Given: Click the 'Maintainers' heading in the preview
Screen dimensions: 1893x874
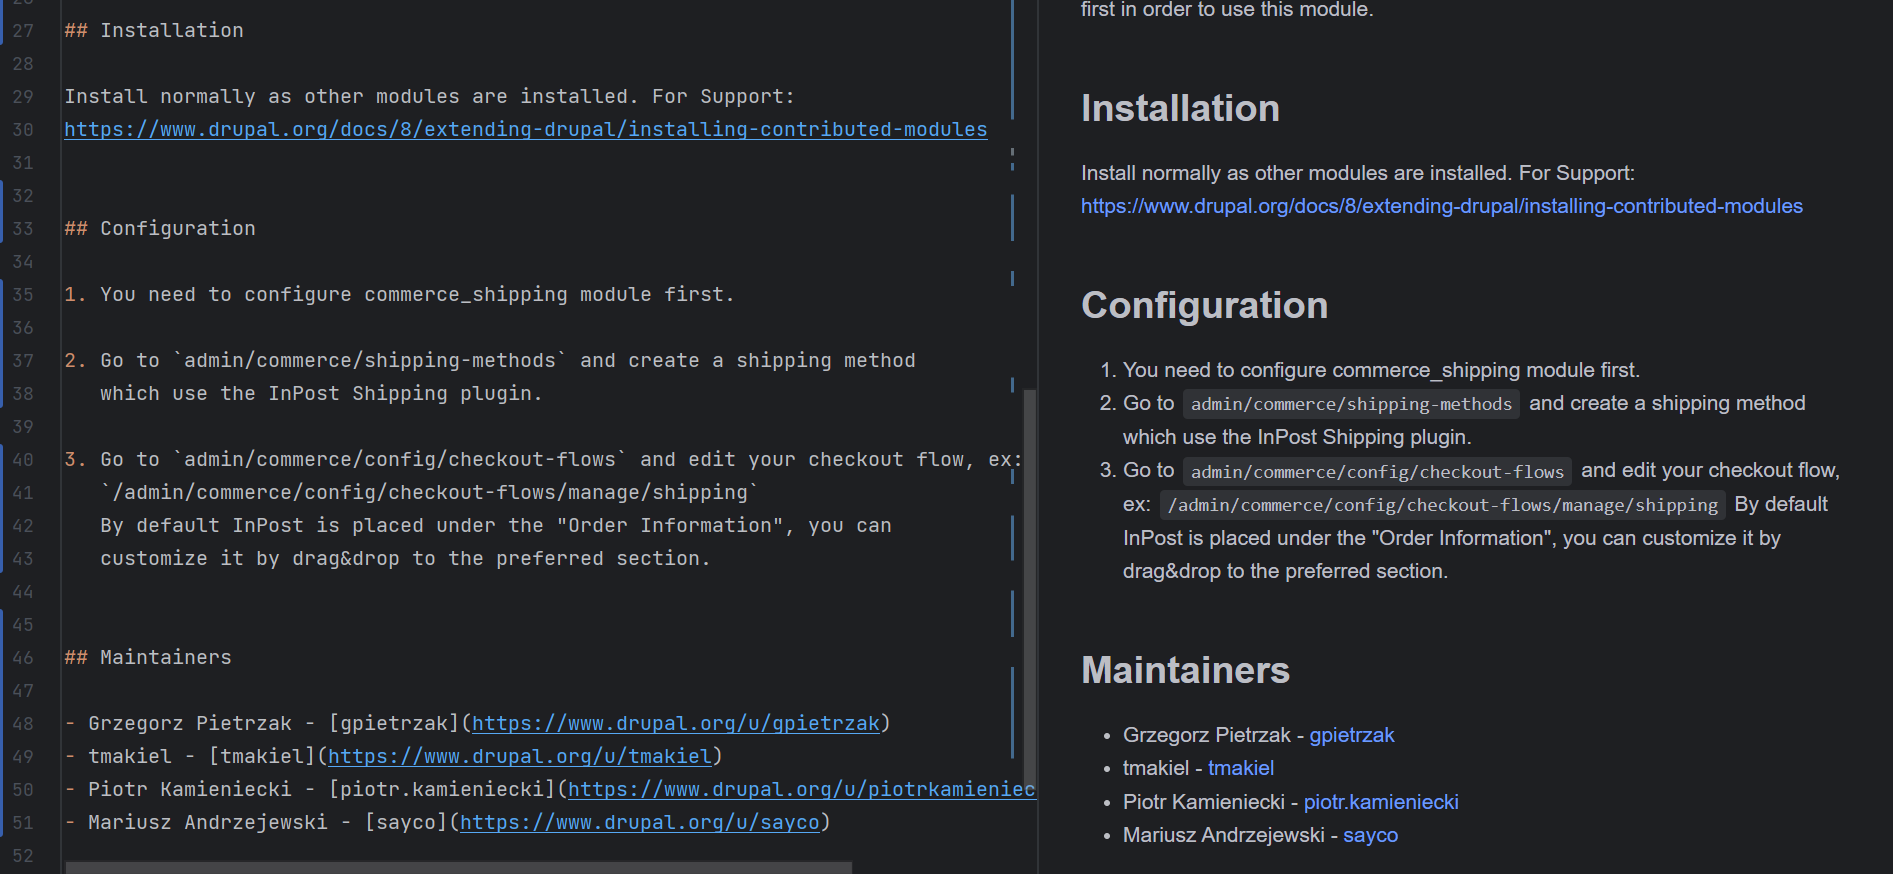Looking at the screenshot, I should coord(1185,670).
